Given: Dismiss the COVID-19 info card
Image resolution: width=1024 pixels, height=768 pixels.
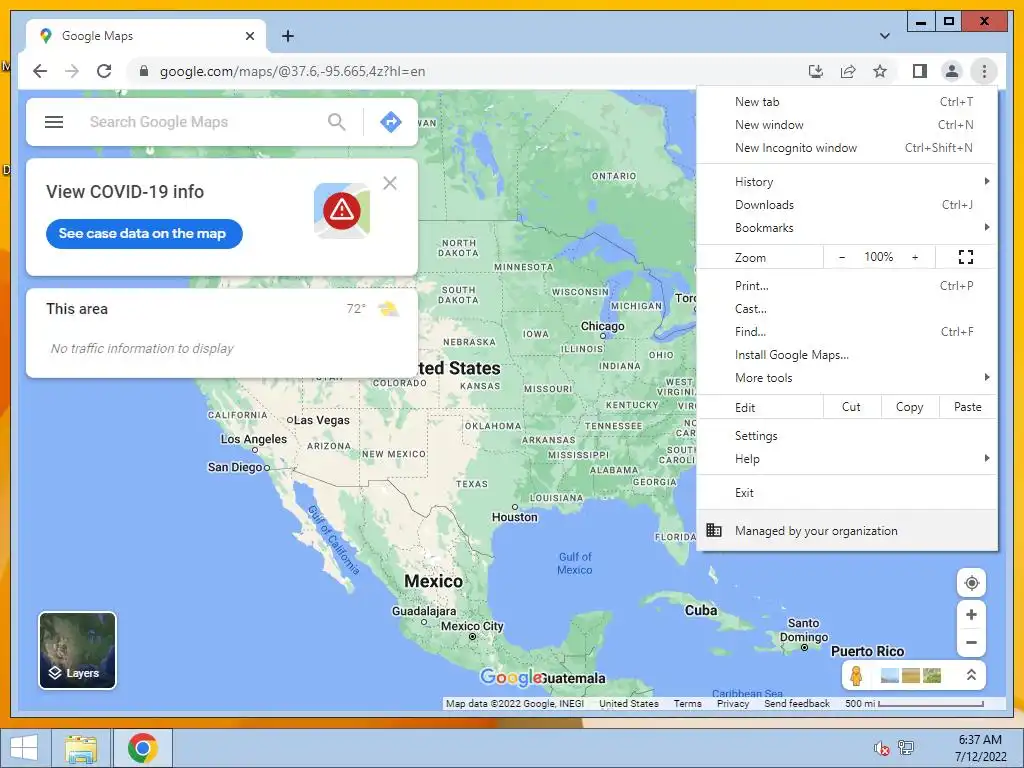Looking at the screenshot, I should [x=390, y=184].
